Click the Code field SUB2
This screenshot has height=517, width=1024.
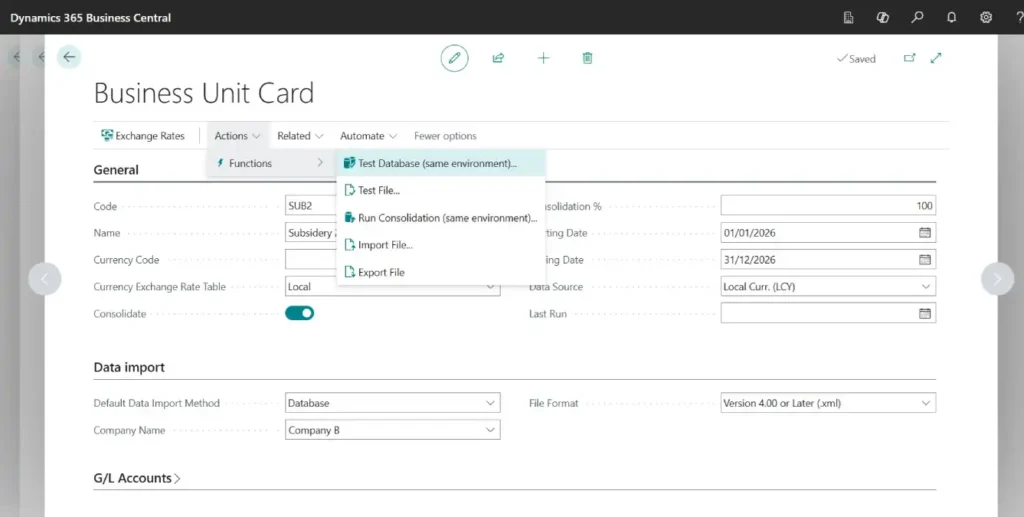(311, 206)
